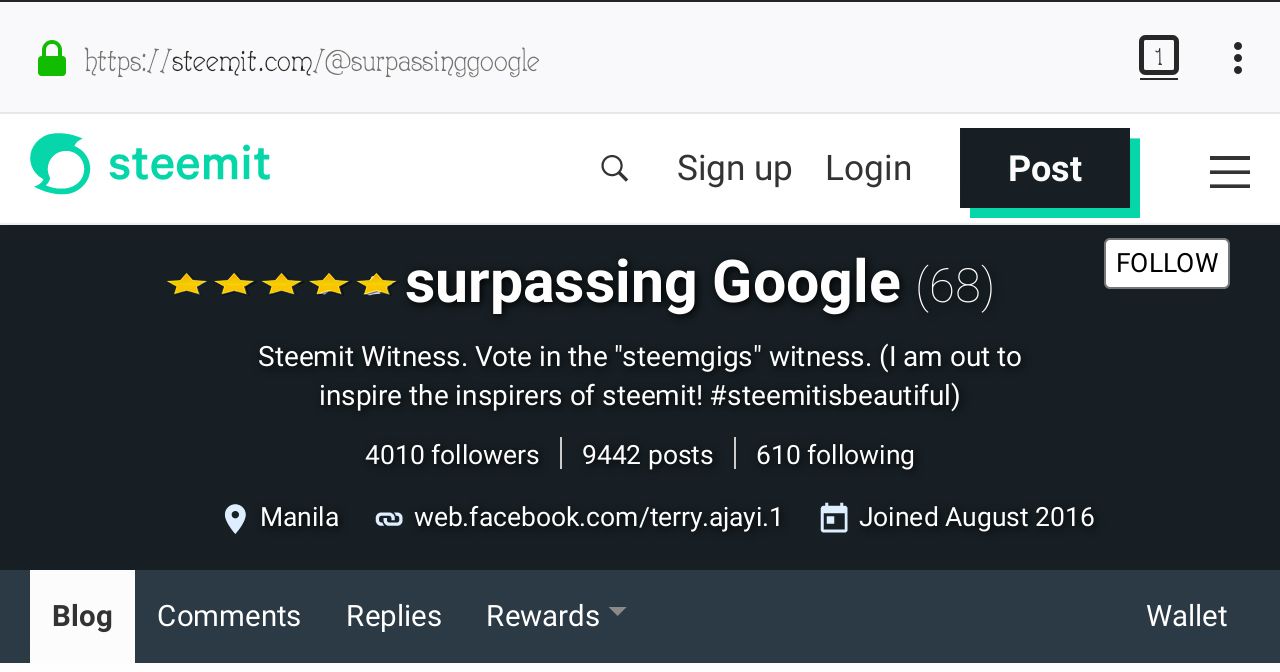The height and width of the screenshot is (672, 1280).
Task: Follow the surpassing Google account
Action: tap(1167, 263)
